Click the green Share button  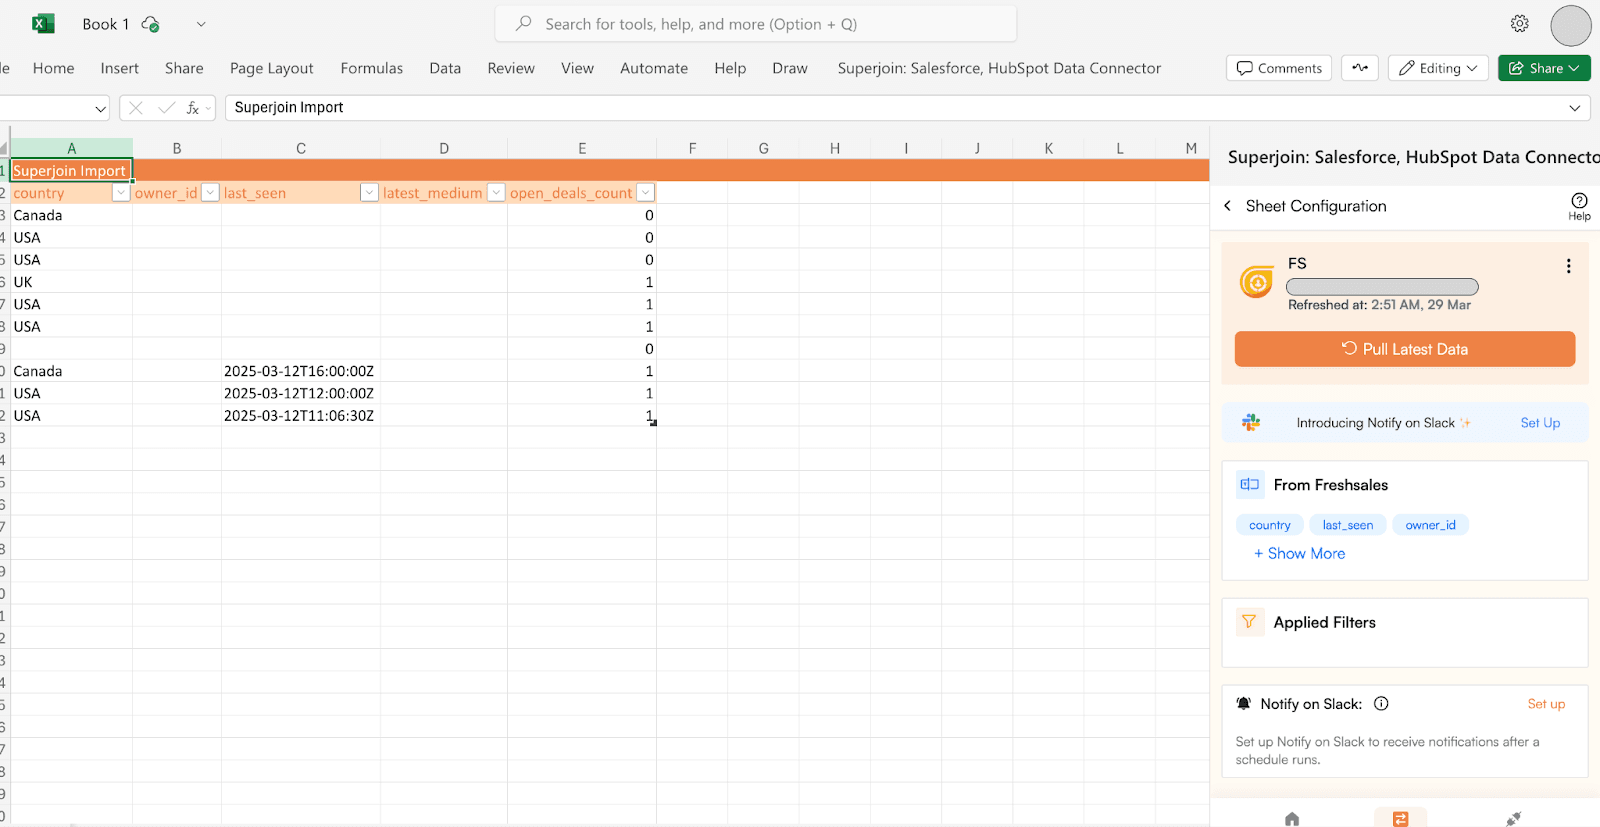(1544, 68)
